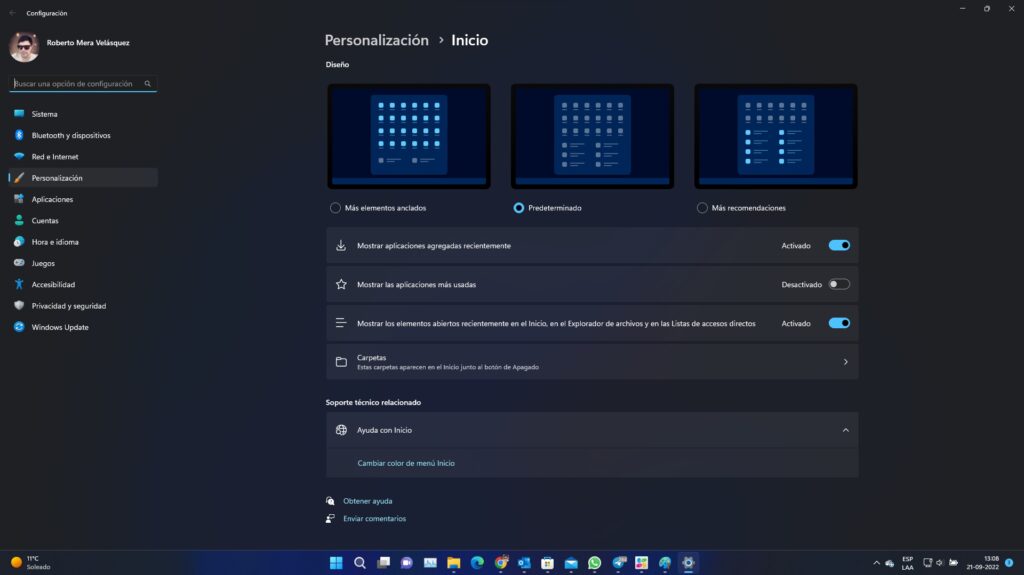Viewport: 1024px width, 575px height.
Task: Open the system tray hidden icons chevron
Action: coord(876,563)
